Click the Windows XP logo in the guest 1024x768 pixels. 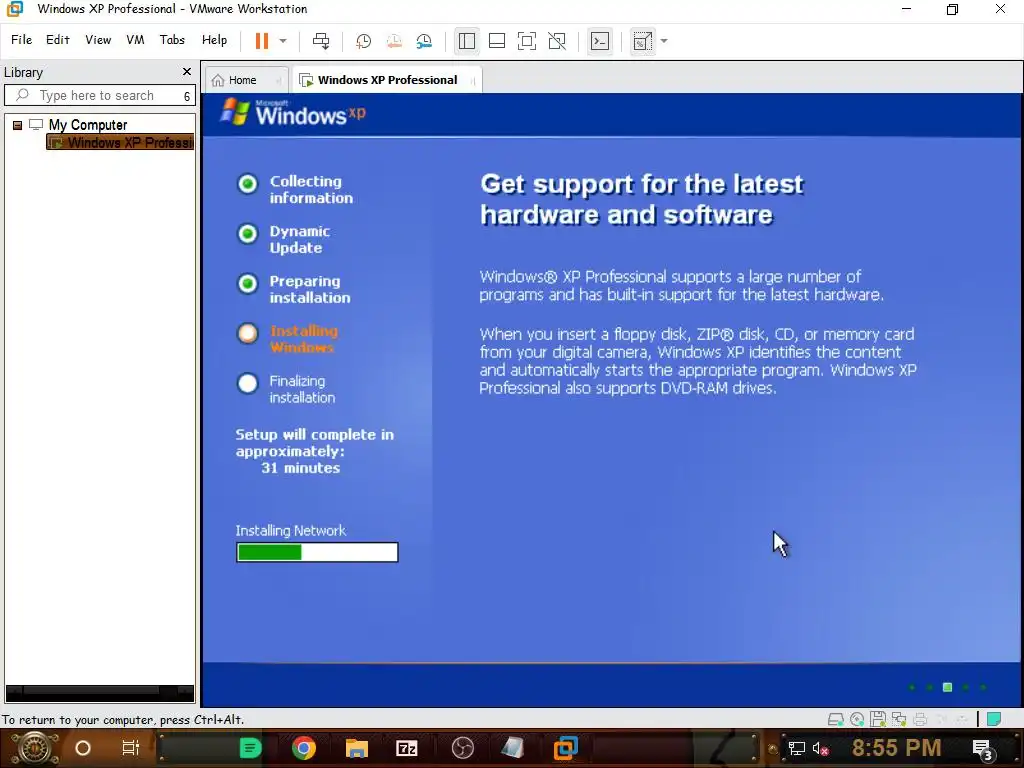click(x=293, y=112)
